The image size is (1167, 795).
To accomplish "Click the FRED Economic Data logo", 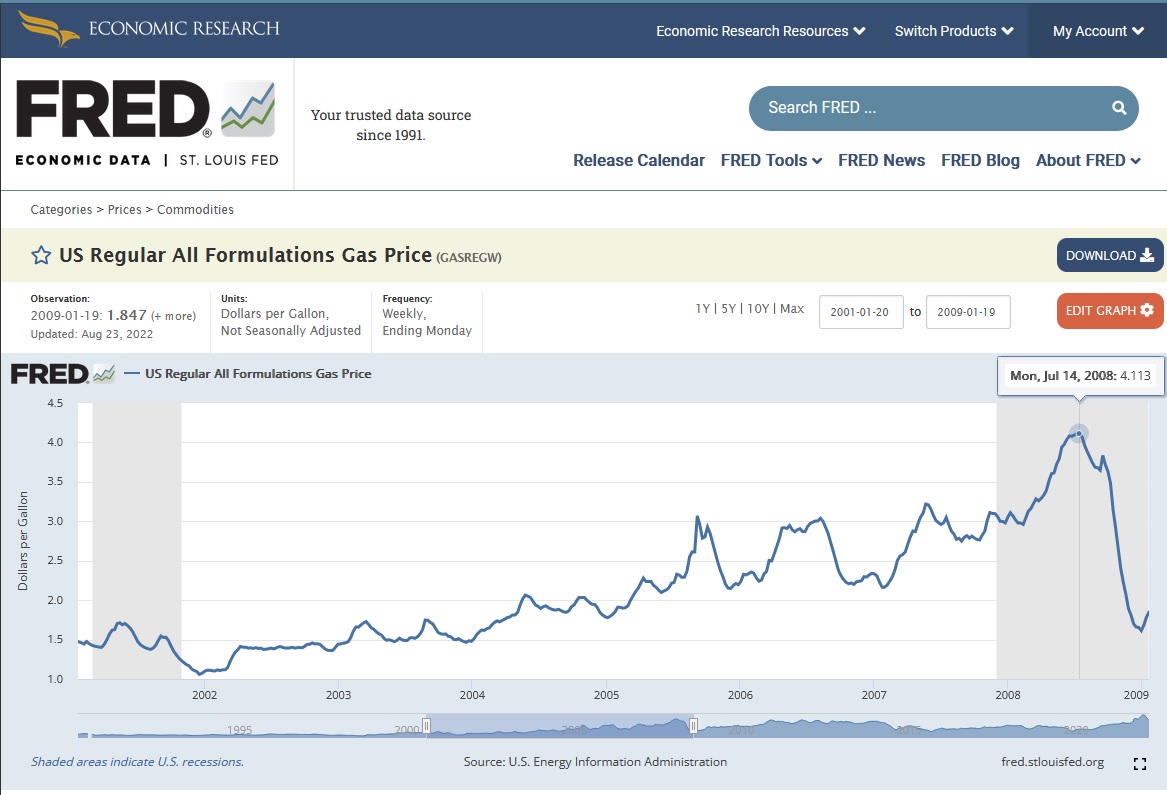I will 147,124.
